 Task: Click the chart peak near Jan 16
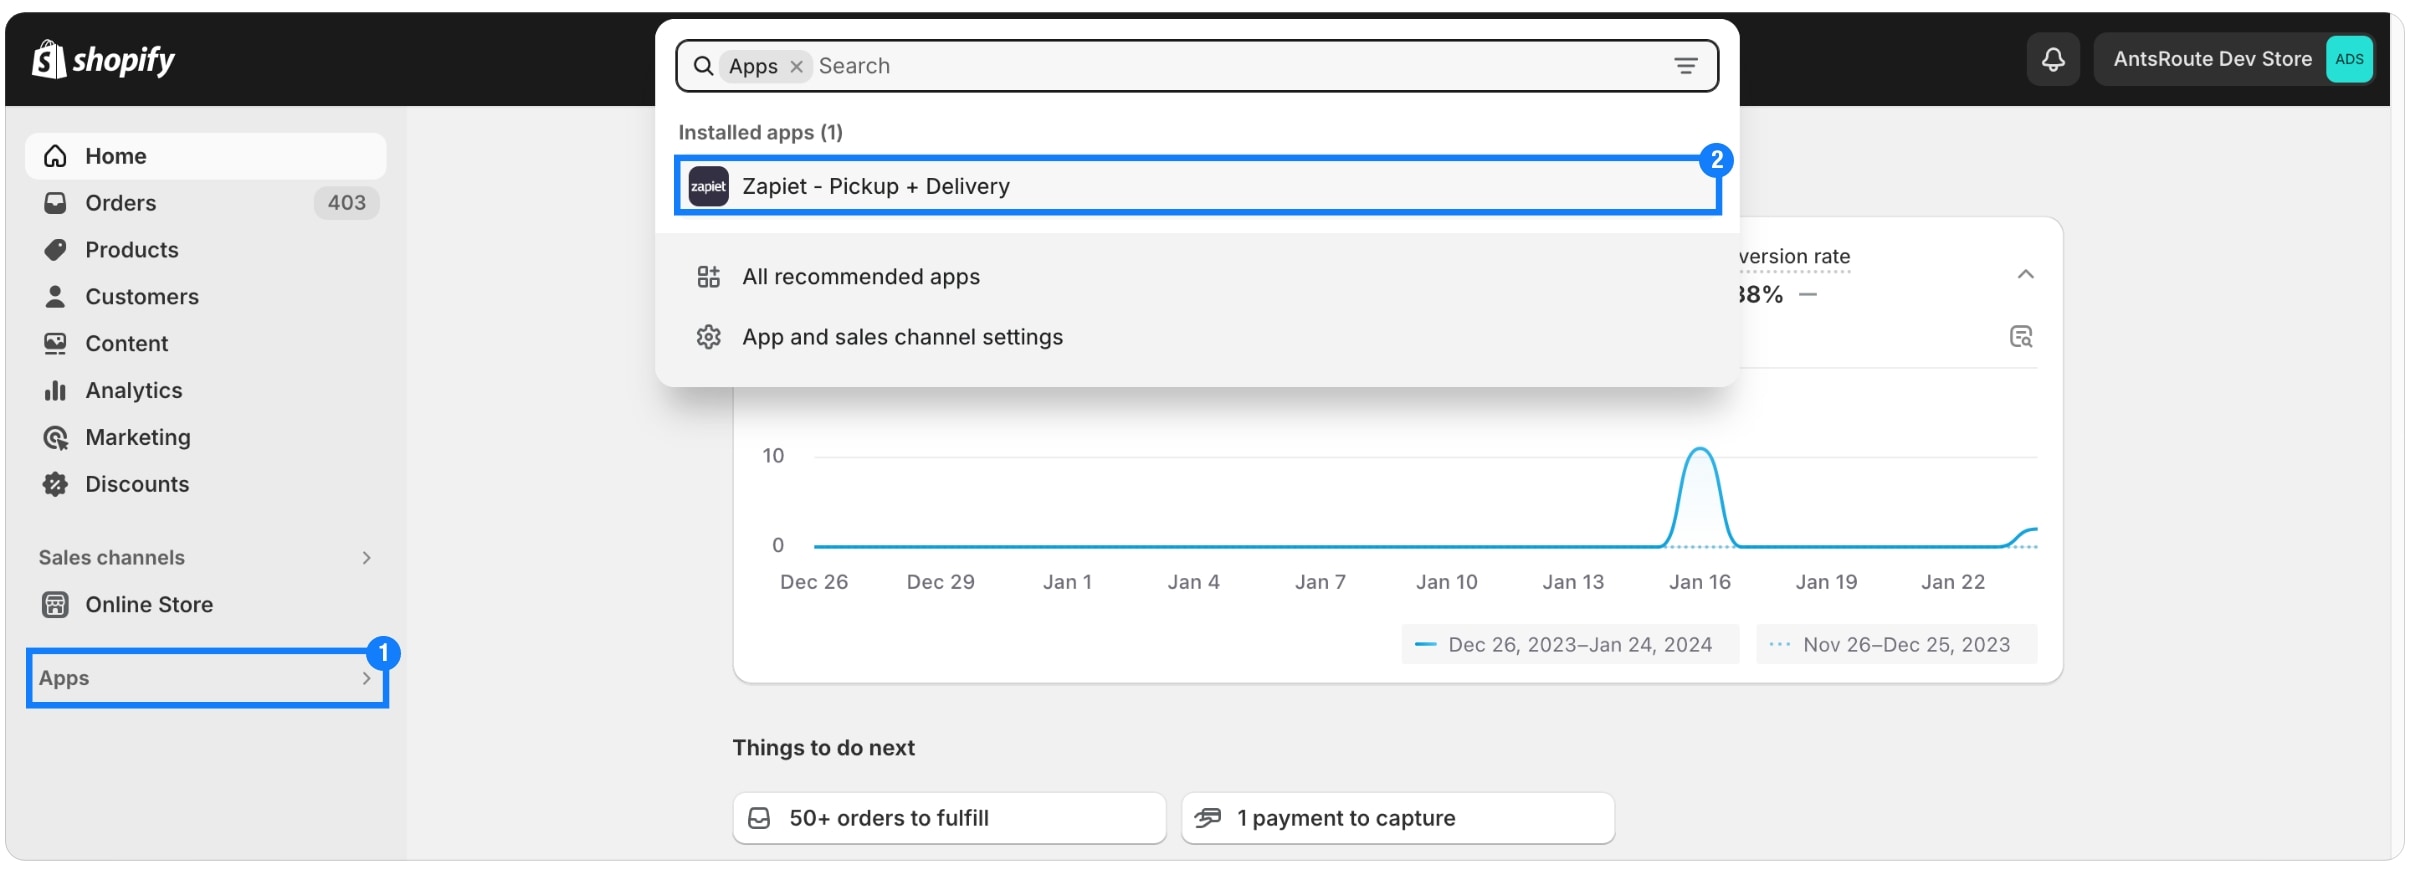1700,451
